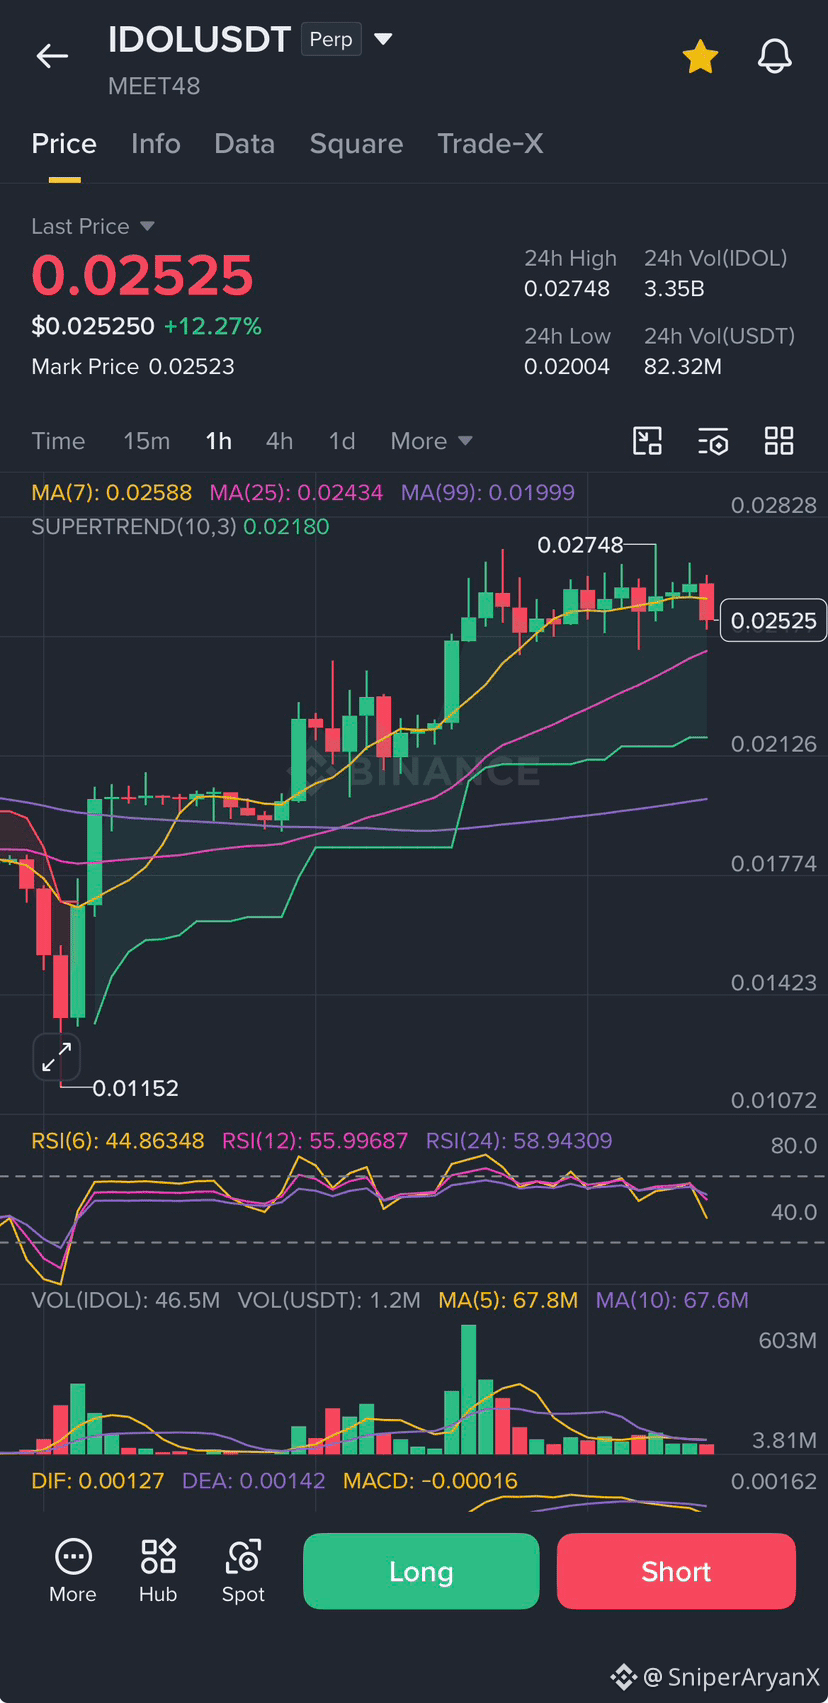Expand the chart to fullscreen
The image size is (828, 1703).
[57, 1057]
